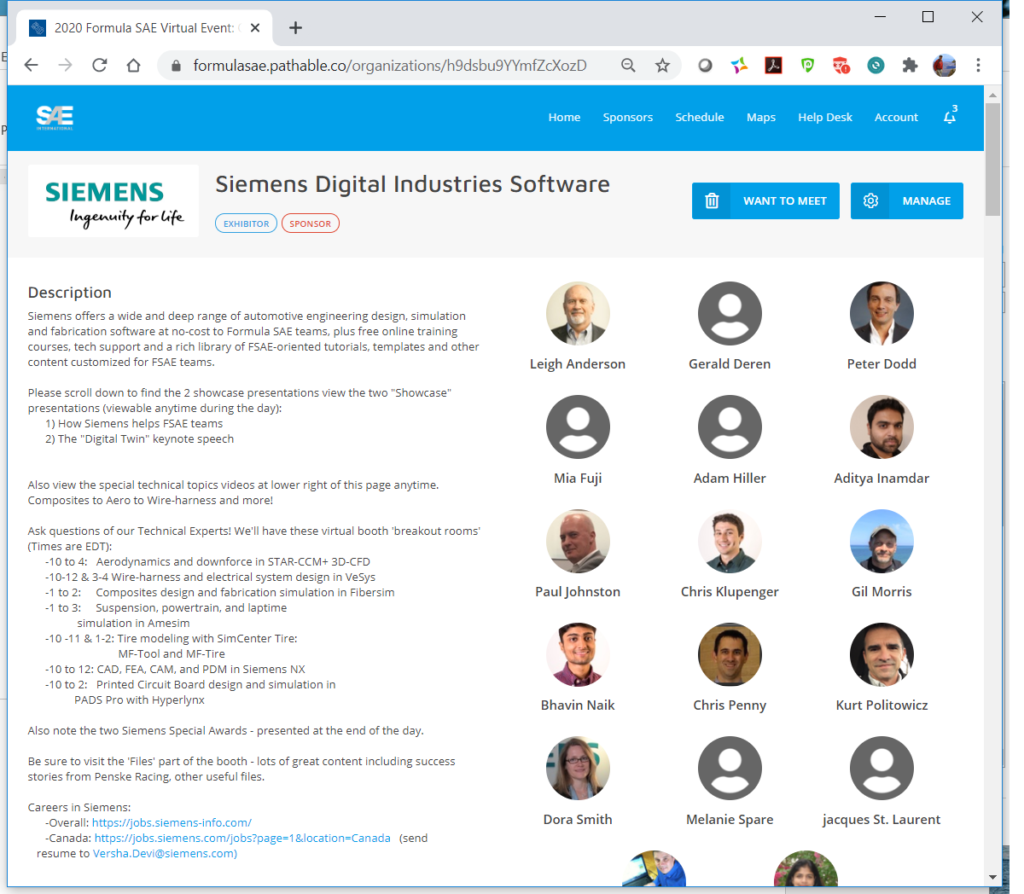Click the name Kurt Politowicz

pos(882,705)
